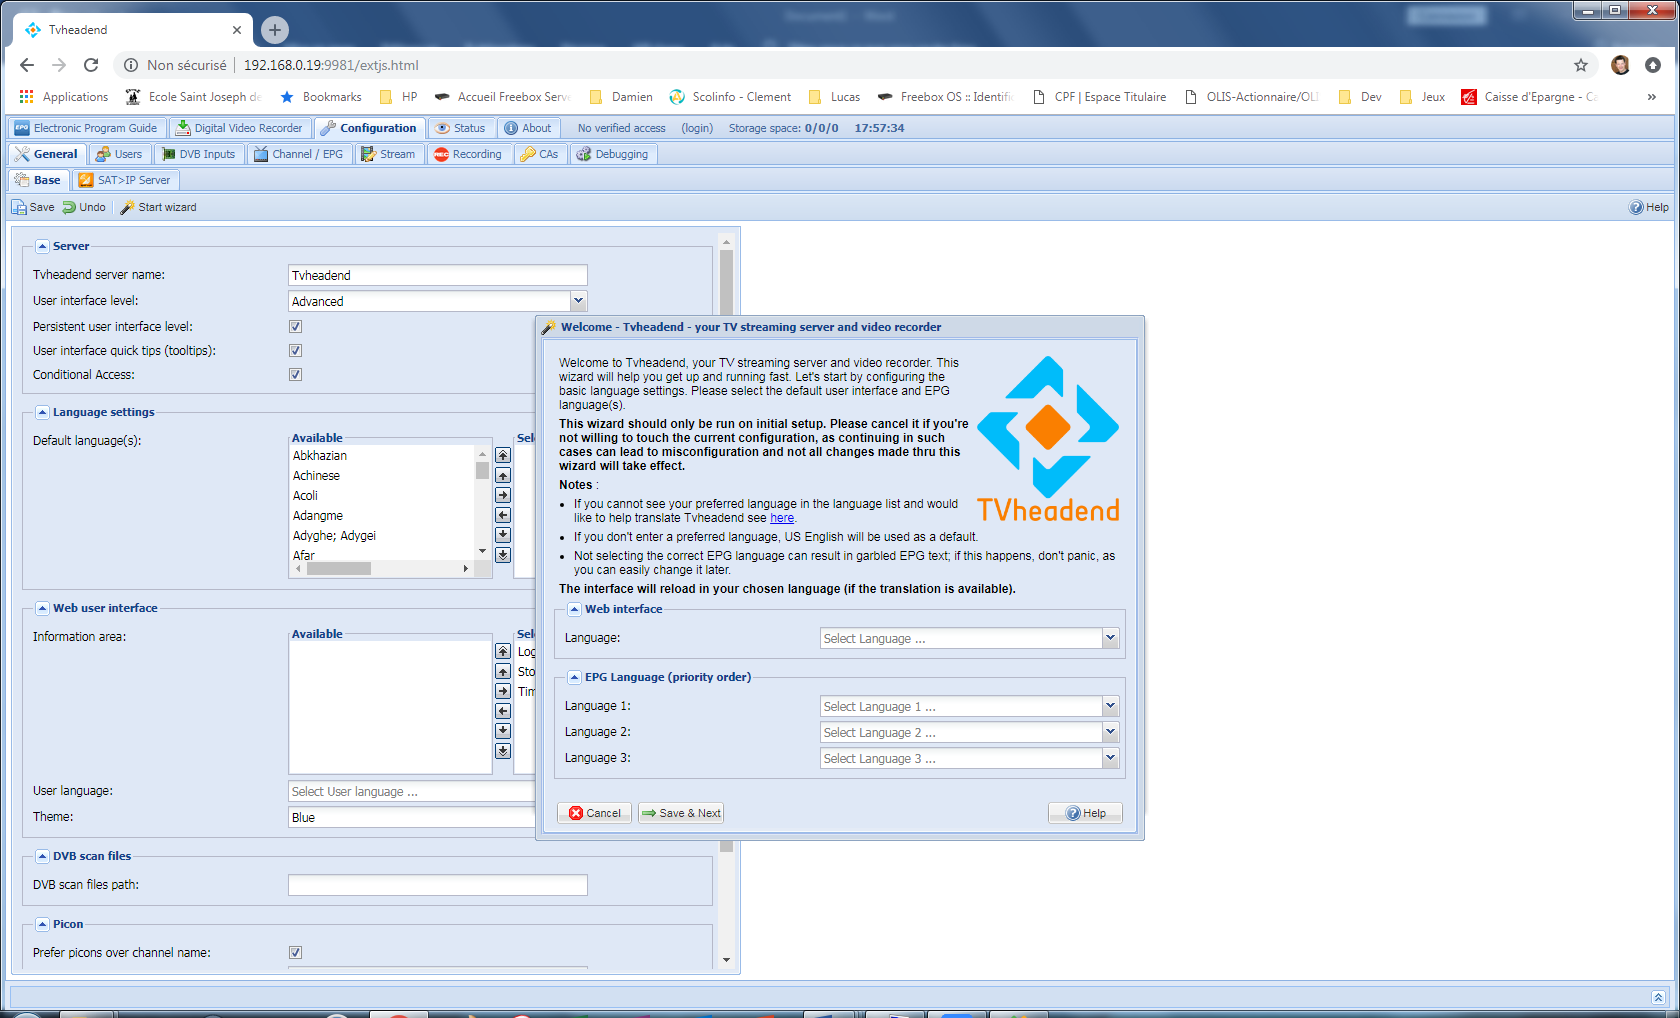Remove language with left arrow in Language settings
This screenshot has height=1018, width=1680.
tap(503, 515)
